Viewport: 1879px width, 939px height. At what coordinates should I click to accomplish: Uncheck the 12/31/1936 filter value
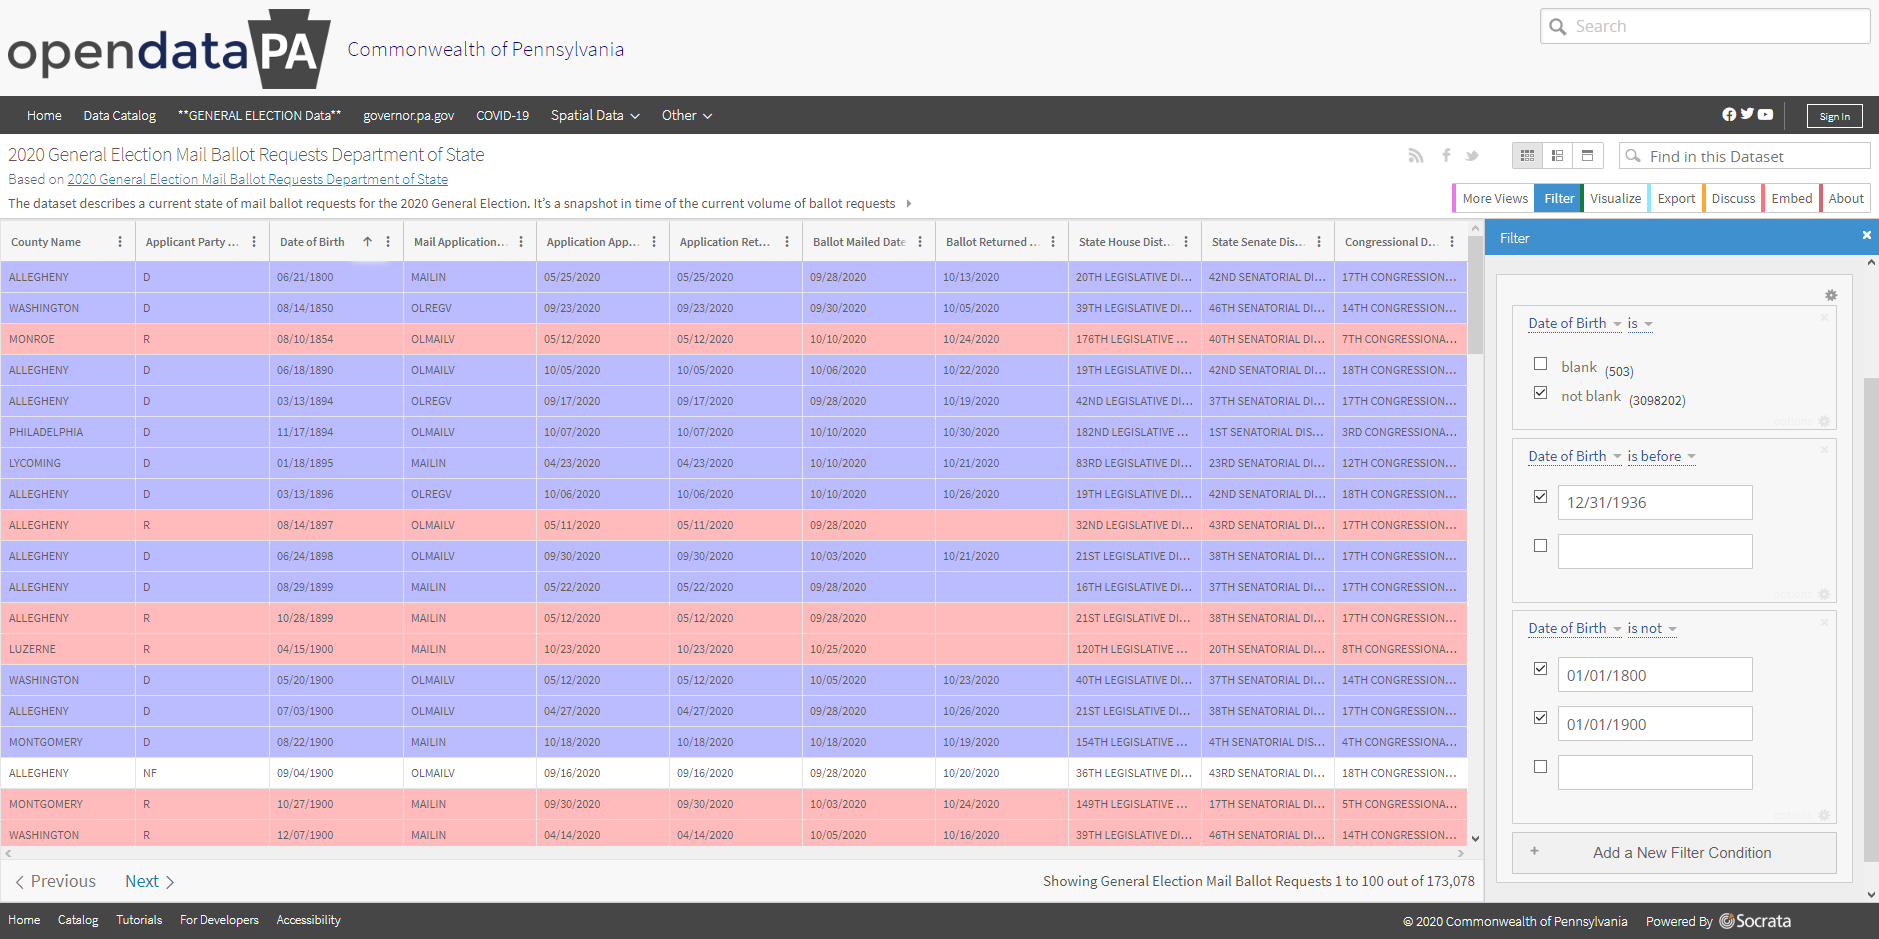coord(1540,497)
